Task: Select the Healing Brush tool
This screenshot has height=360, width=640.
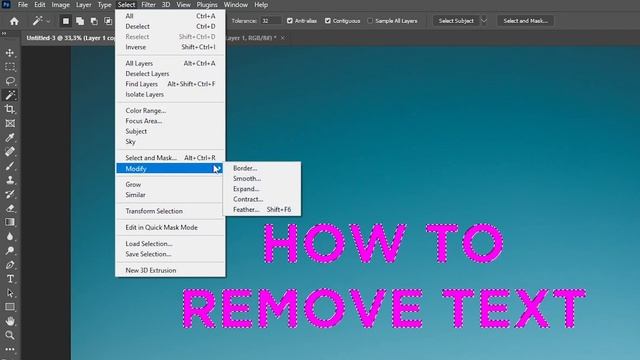Action: tap(10, 151)
